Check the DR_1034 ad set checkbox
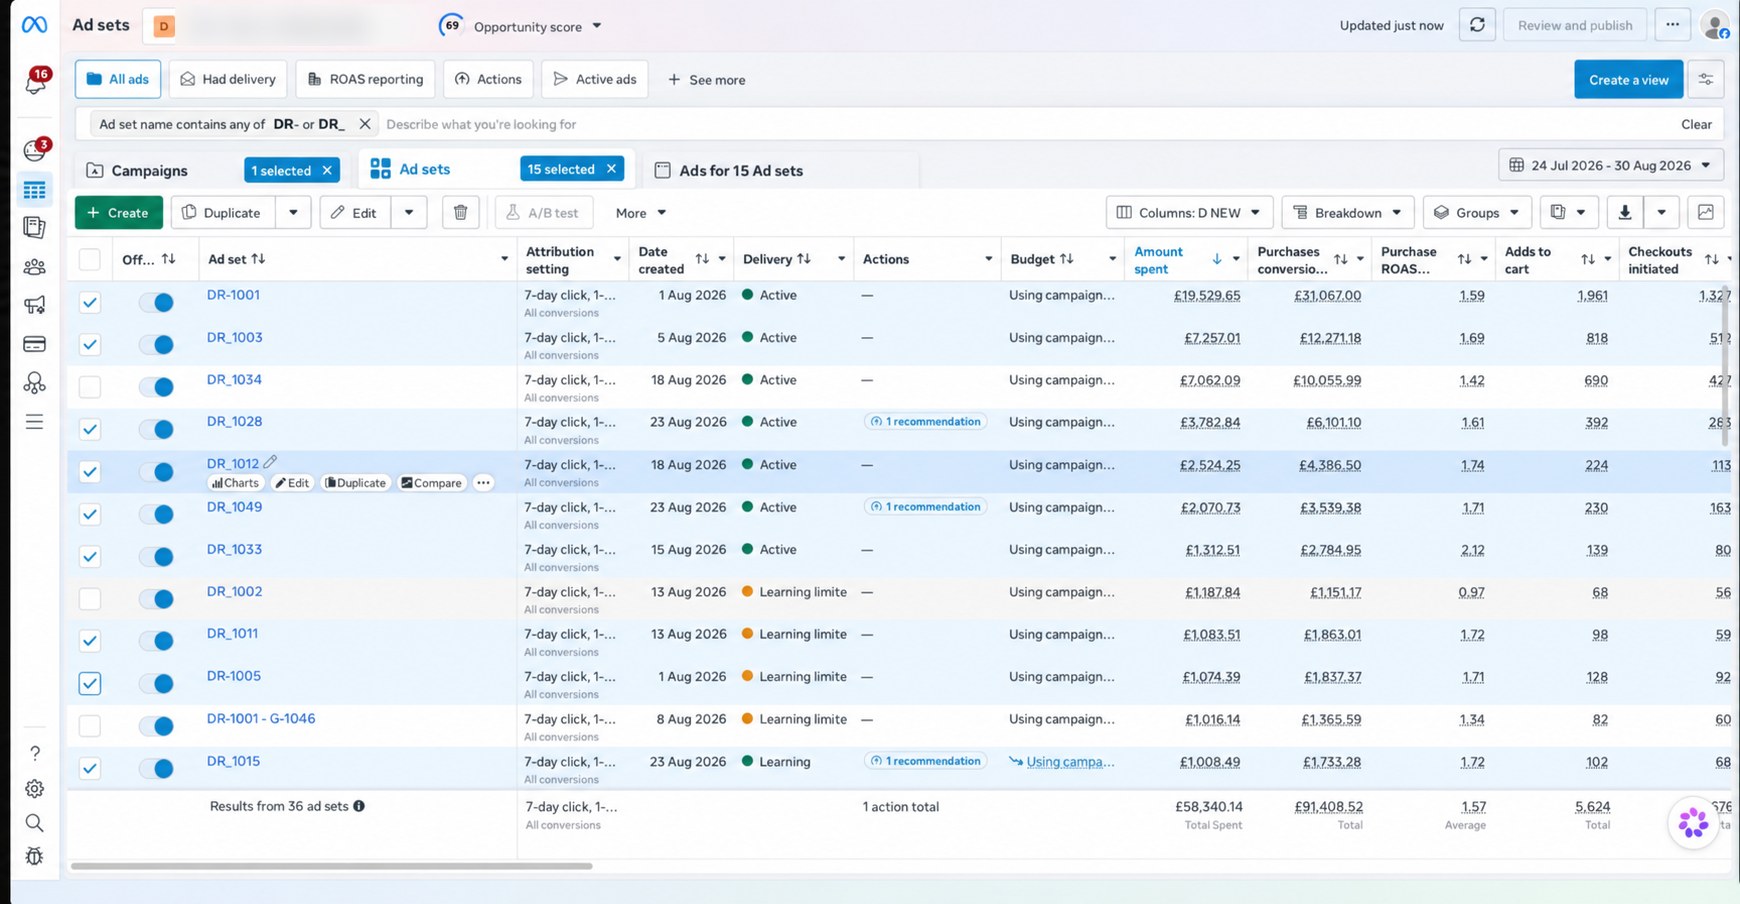 pos(90,386)
